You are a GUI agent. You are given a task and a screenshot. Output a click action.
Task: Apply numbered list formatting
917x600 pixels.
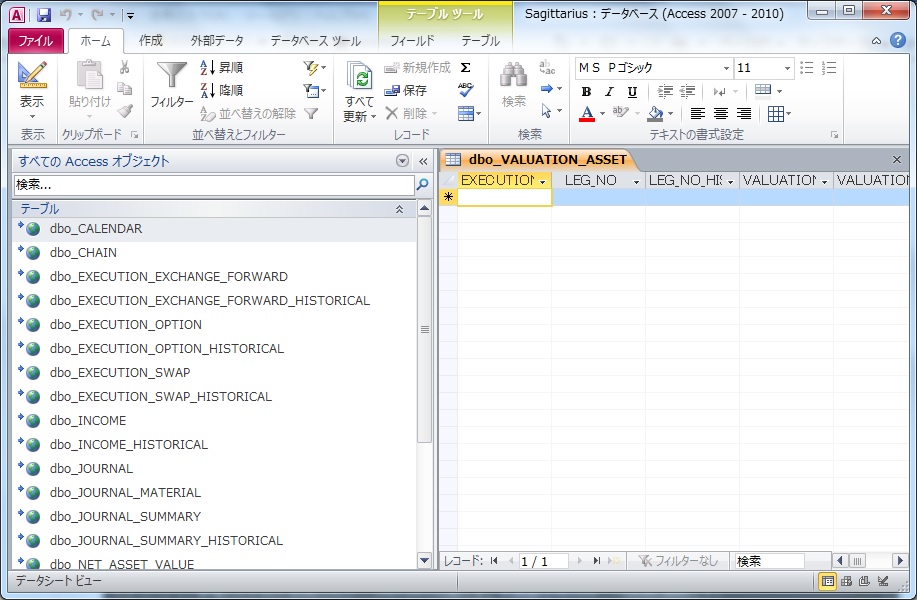click(829, 68)
